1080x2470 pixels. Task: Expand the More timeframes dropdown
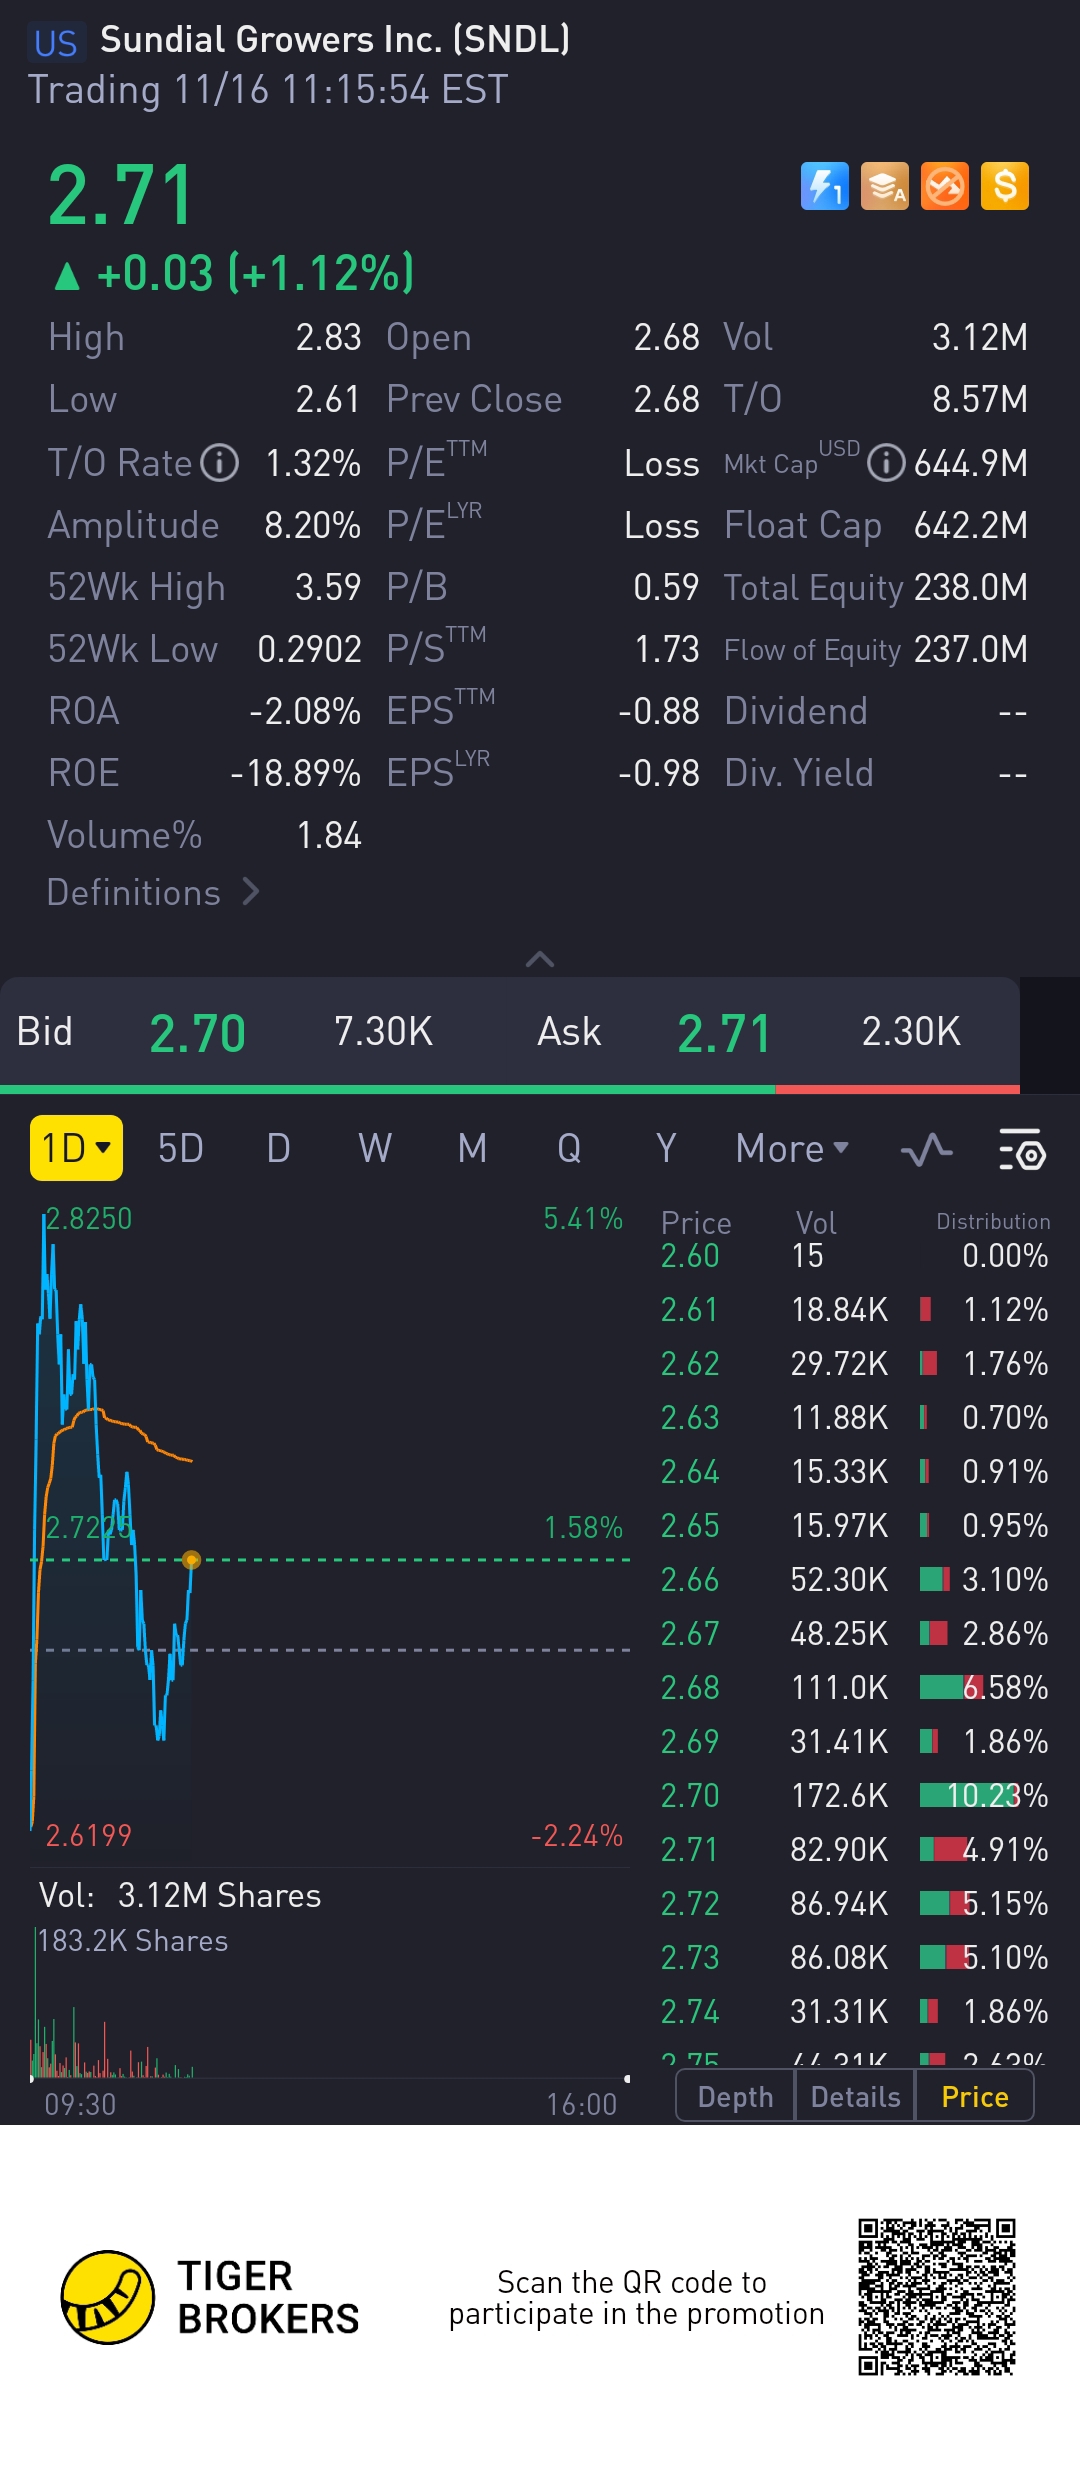click(x=791, y=1149)
